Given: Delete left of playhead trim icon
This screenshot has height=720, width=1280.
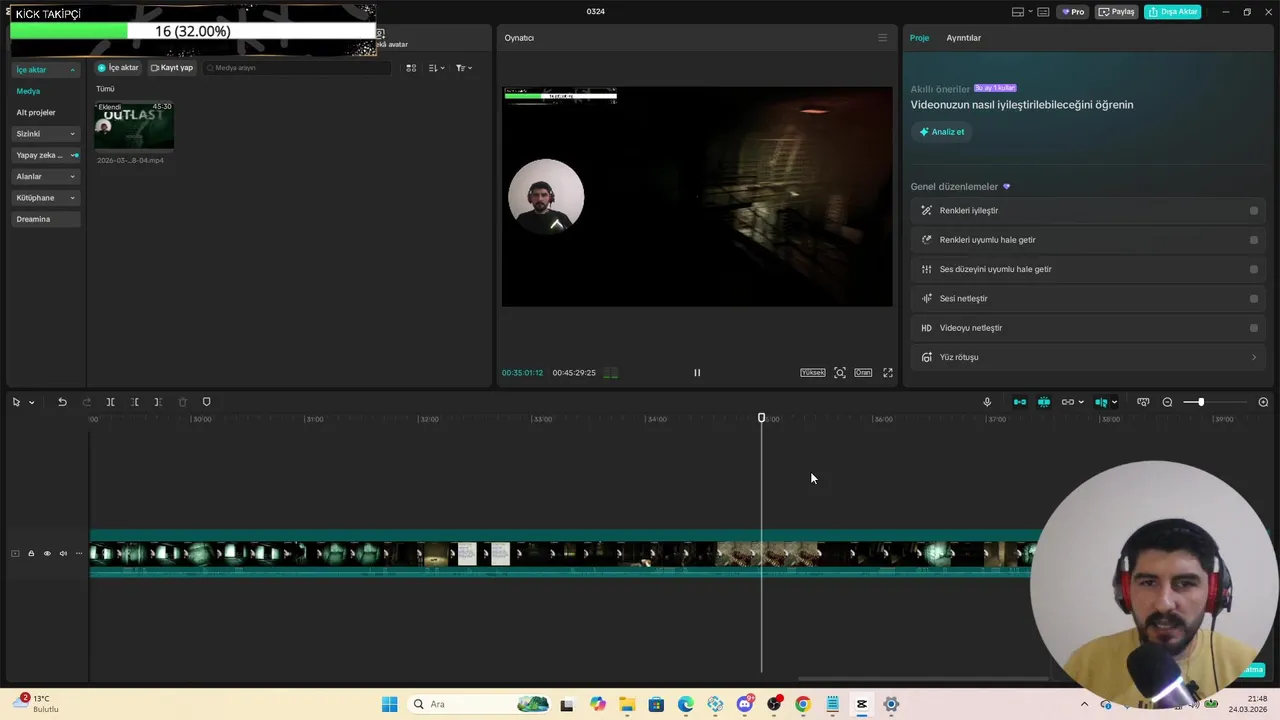Looking at the screenshot, I should (134, 402).
